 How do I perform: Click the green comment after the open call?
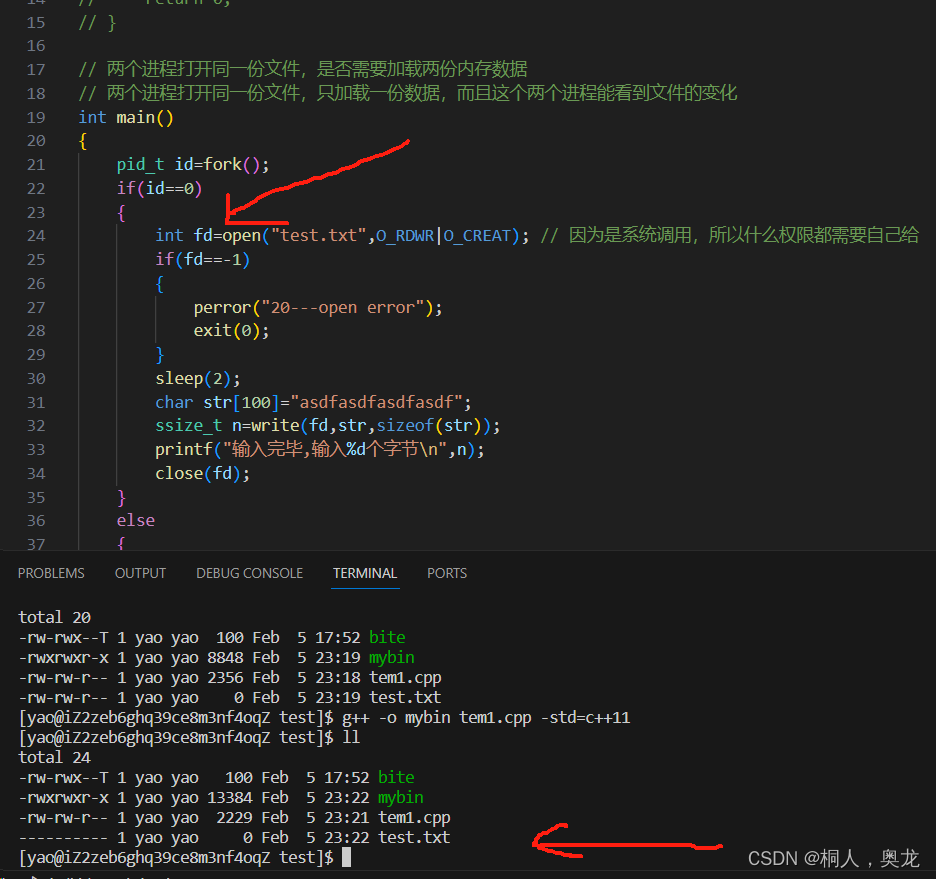tap(729, 236)
